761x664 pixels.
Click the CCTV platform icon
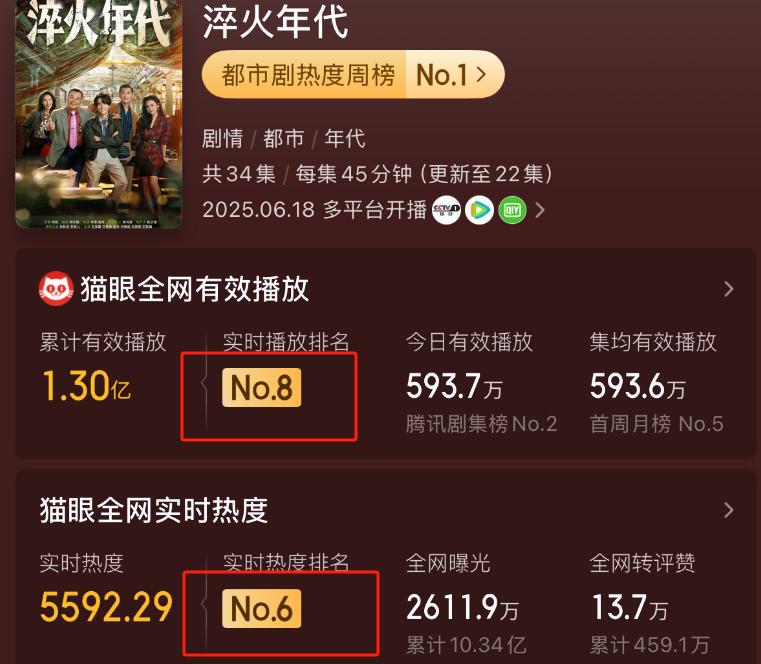coord(447,210)
